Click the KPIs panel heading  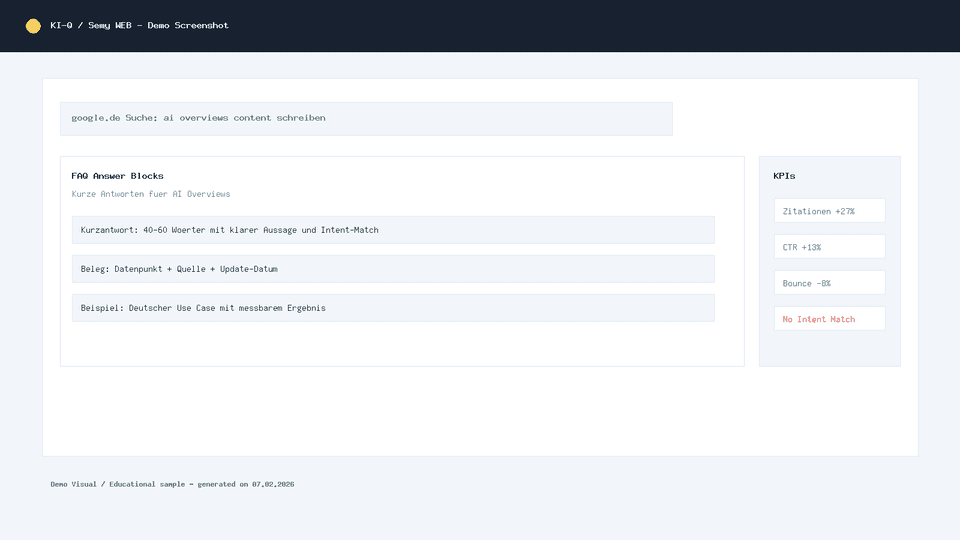(x=784, y=176)
